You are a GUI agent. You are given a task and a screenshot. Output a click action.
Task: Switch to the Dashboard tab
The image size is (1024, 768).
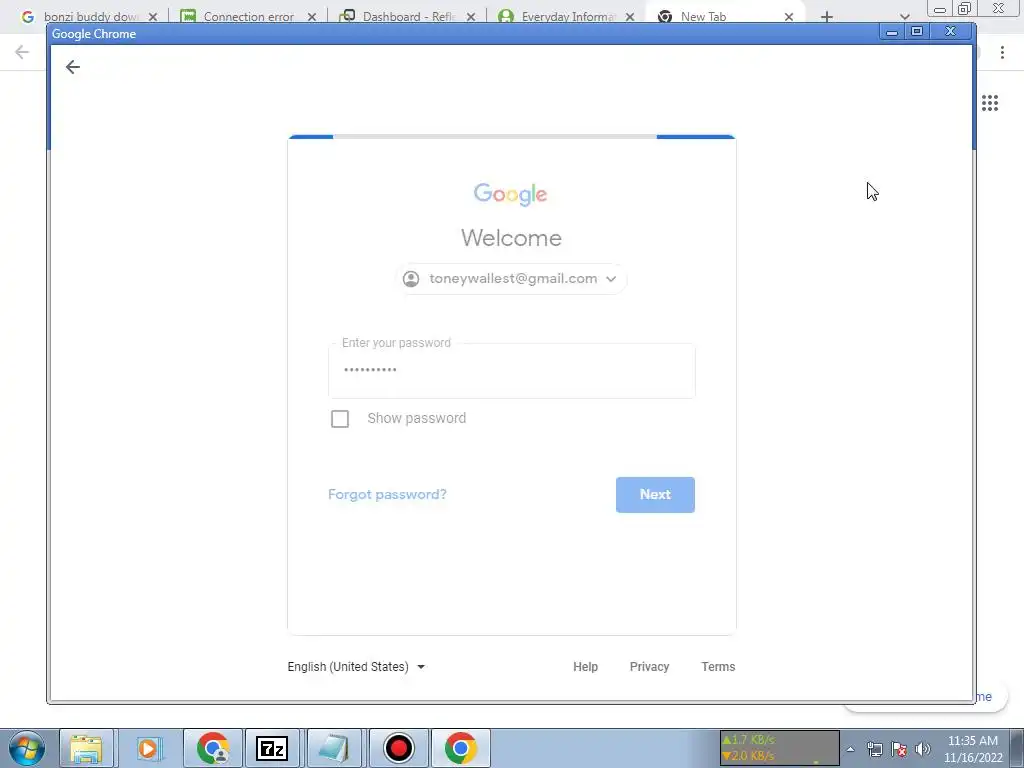(408, 16)
